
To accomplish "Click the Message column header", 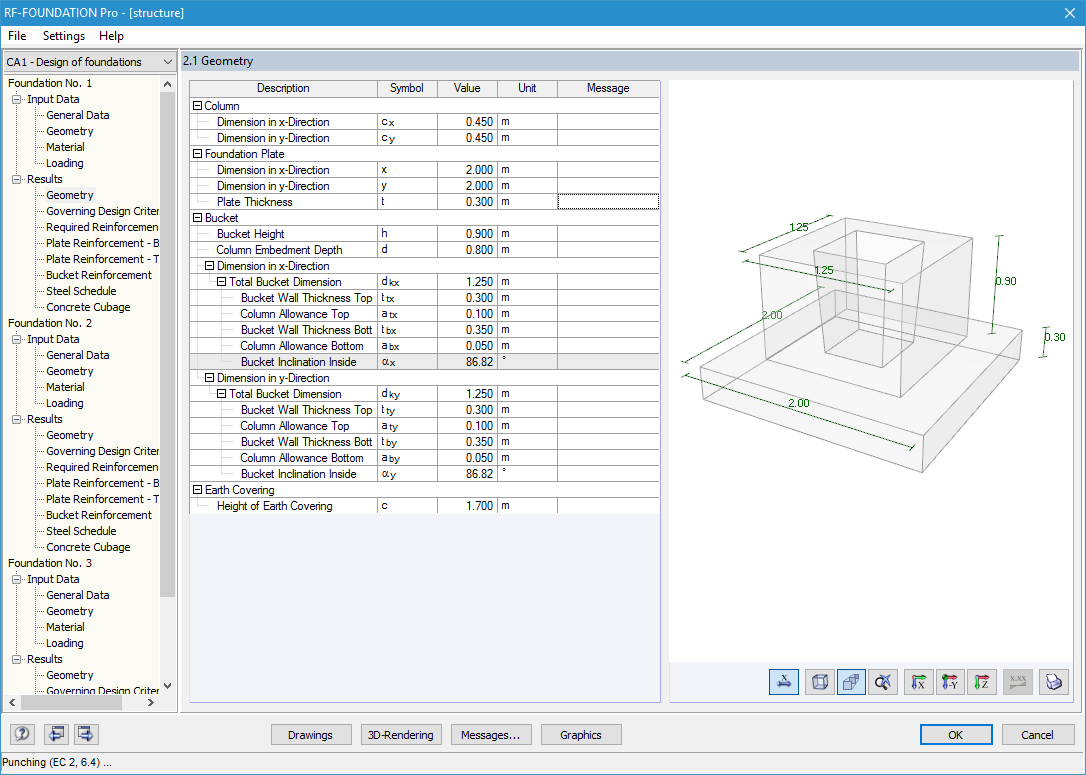I will tap(608, 88).
